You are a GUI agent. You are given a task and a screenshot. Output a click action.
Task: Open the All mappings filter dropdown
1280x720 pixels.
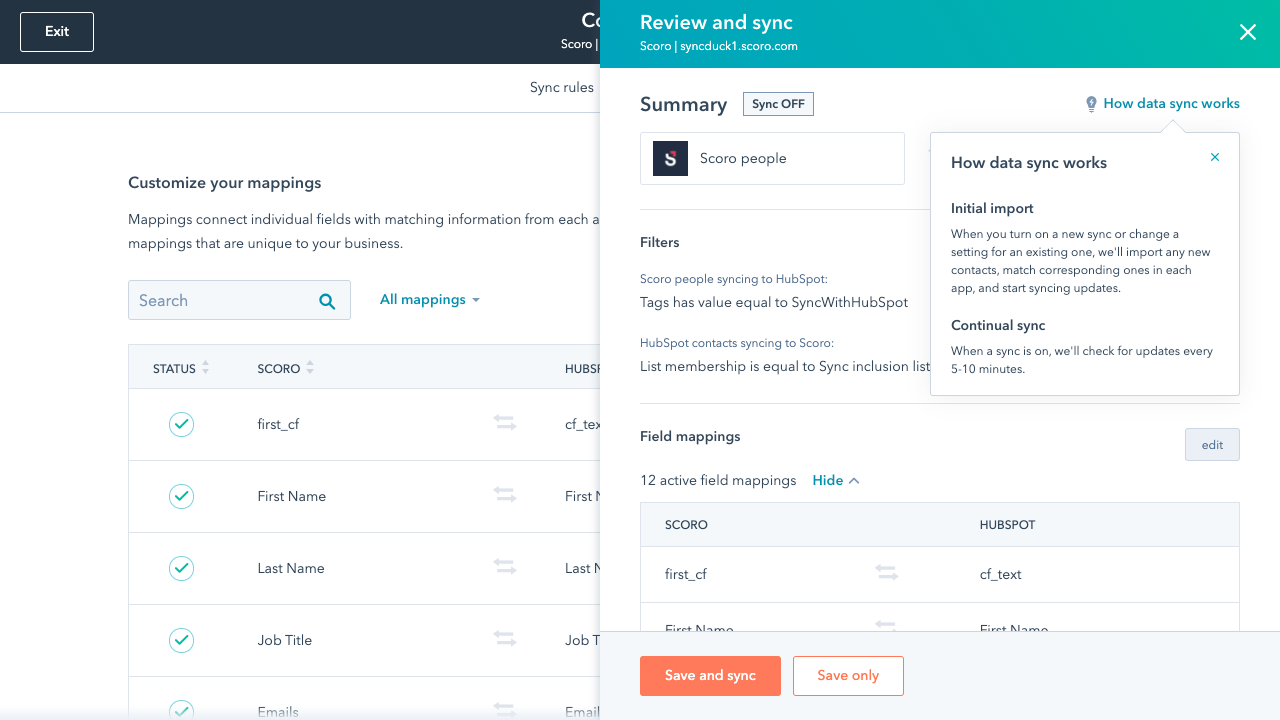click(x=430, y=300)
